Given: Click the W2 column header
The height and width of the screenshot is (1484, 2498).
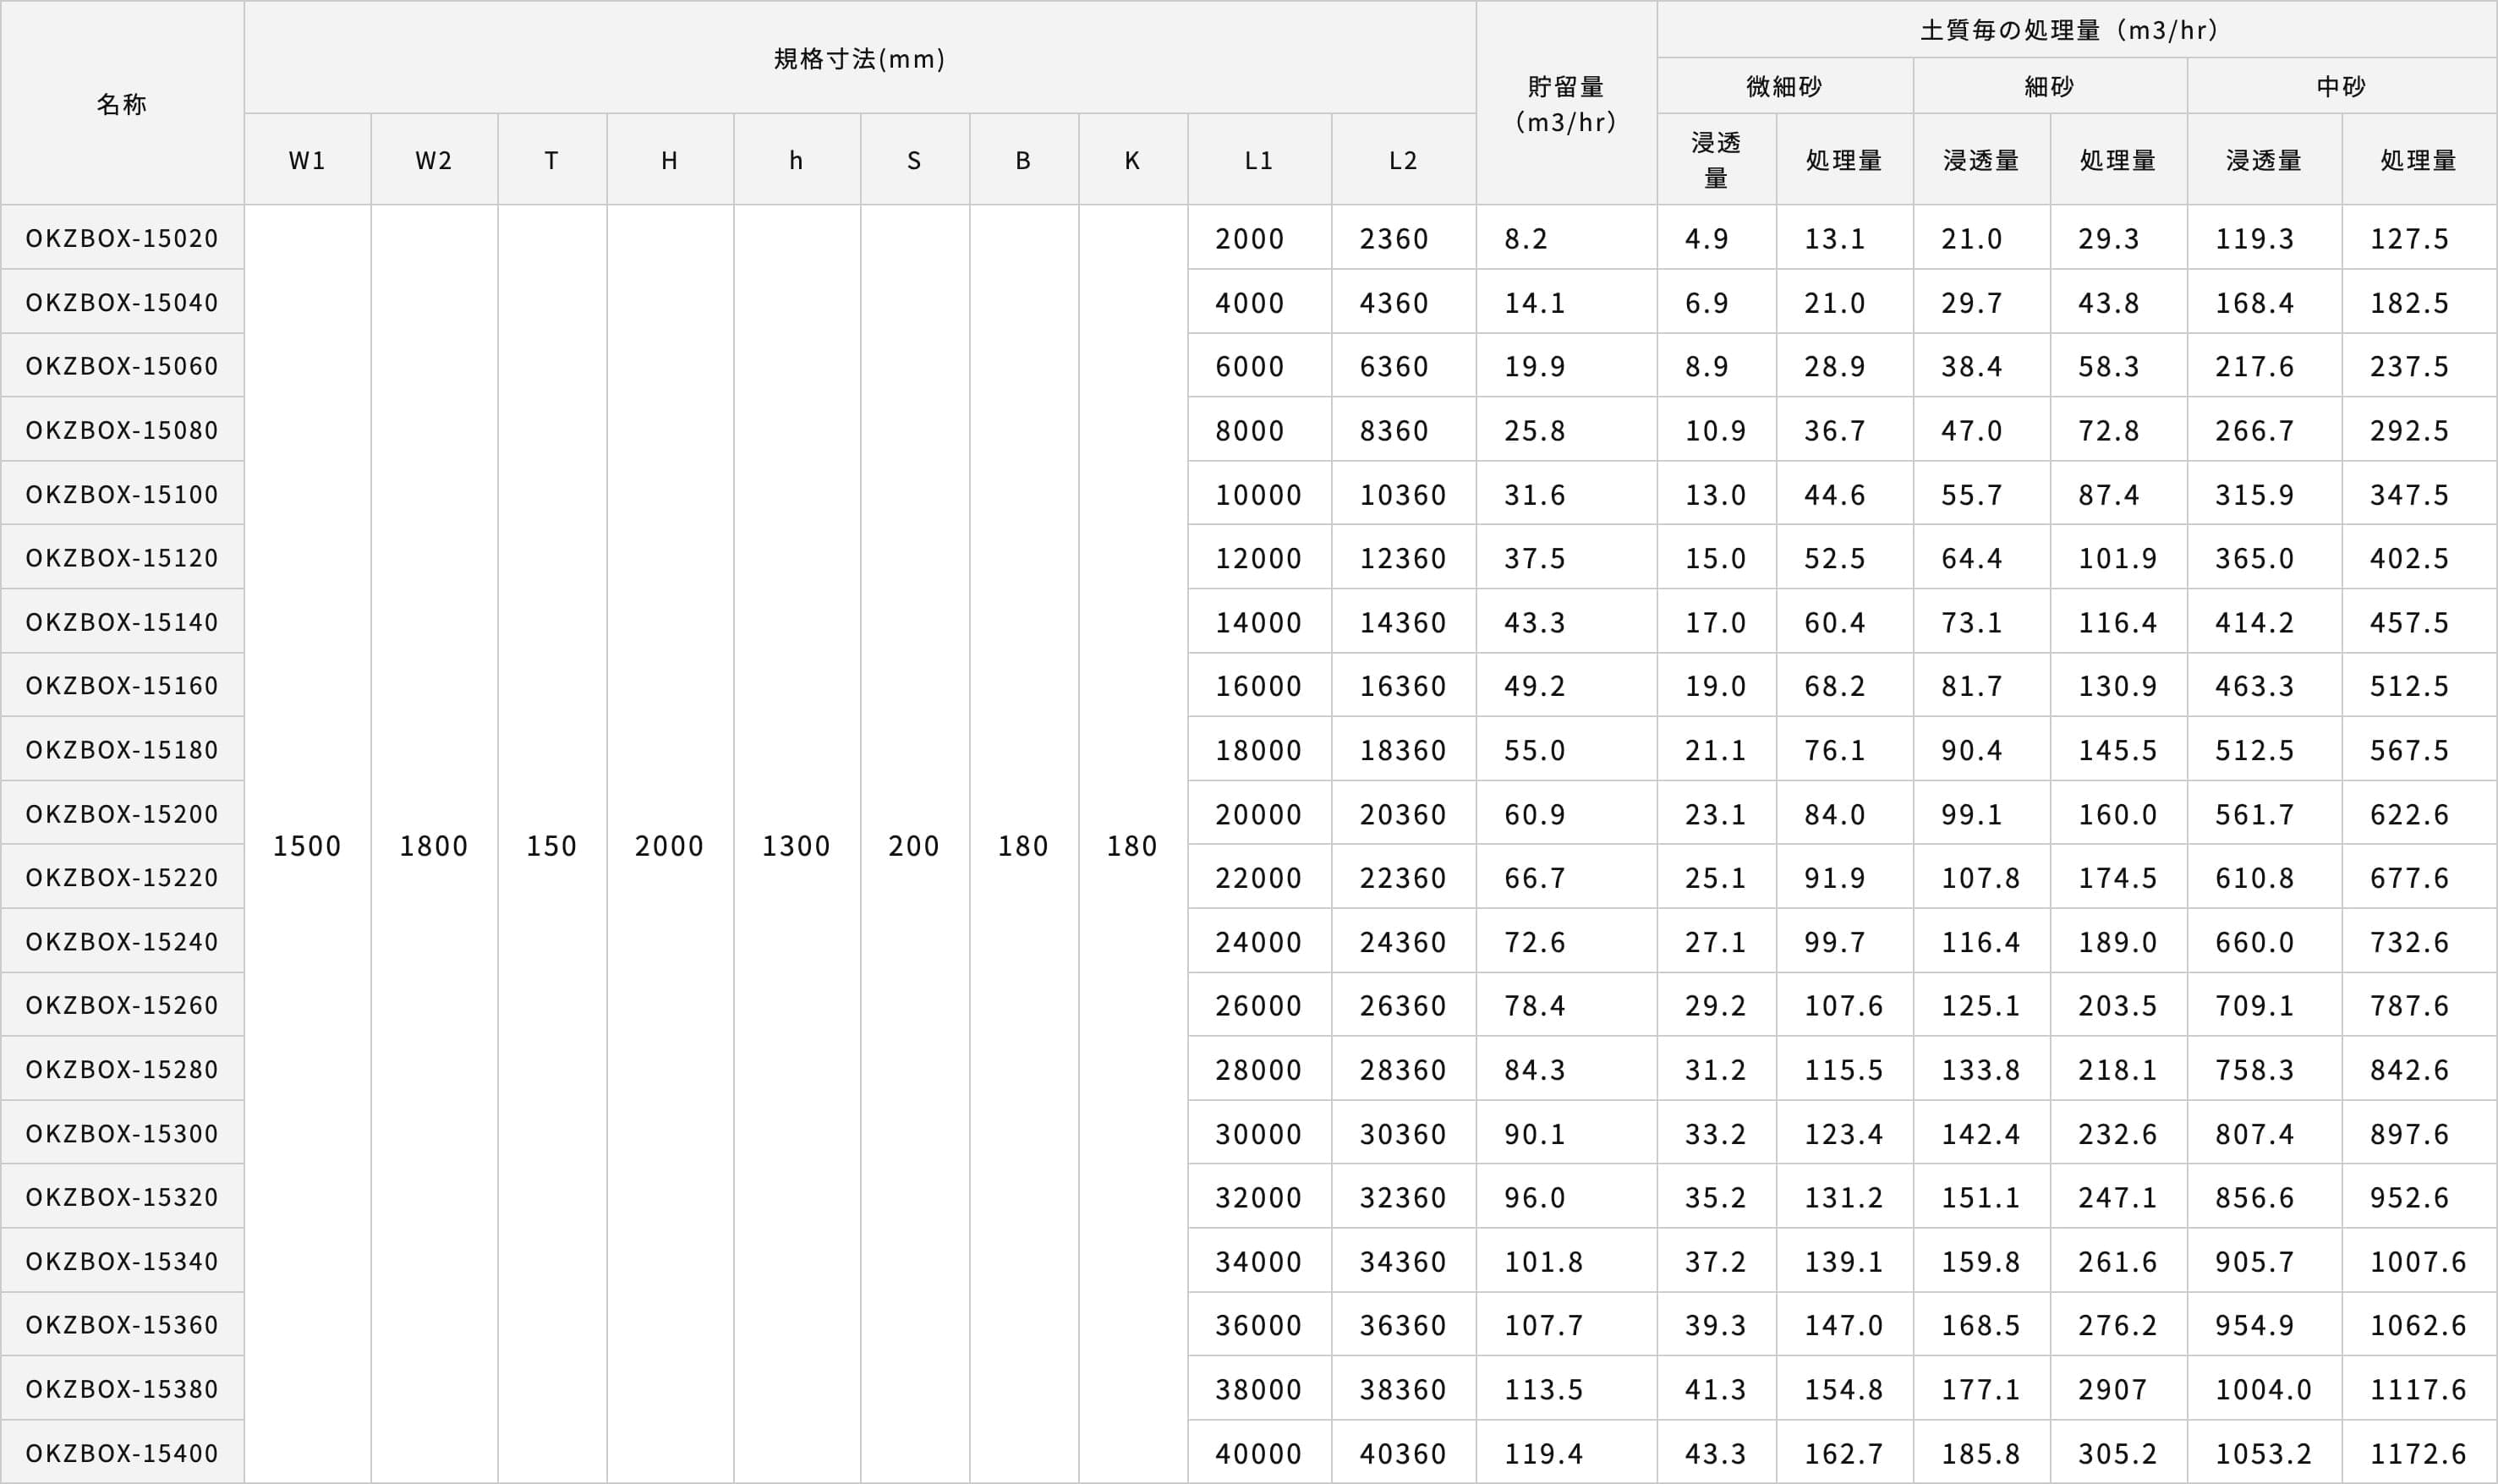Looking at the screenshot, I should coord(434,160).
